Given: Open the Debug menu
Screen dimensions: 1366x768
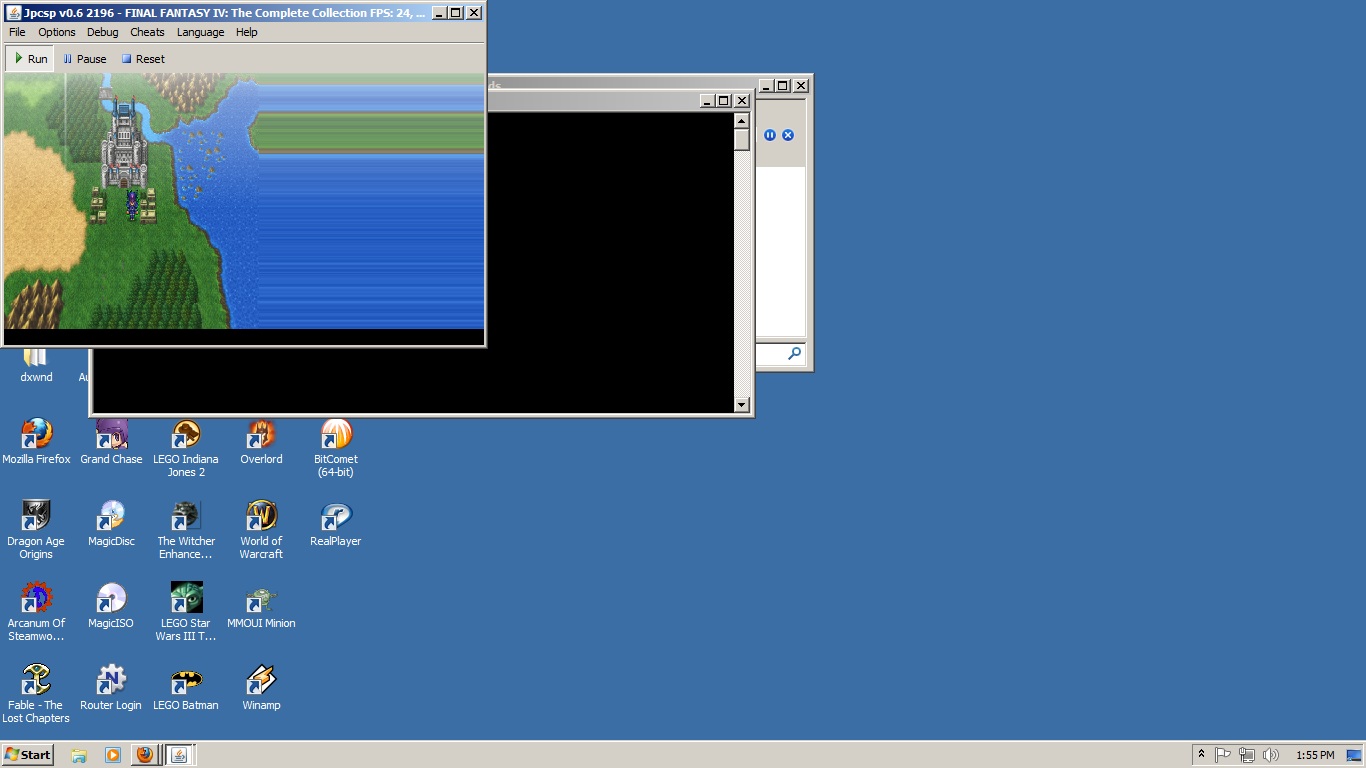Looking at the screenshot, I should pos(102,32).
